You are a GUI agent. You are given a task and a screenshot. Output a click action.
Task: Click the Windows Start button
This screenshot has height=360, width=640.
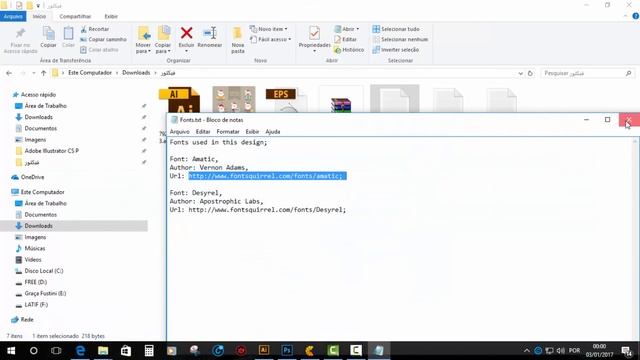[11, 350]
